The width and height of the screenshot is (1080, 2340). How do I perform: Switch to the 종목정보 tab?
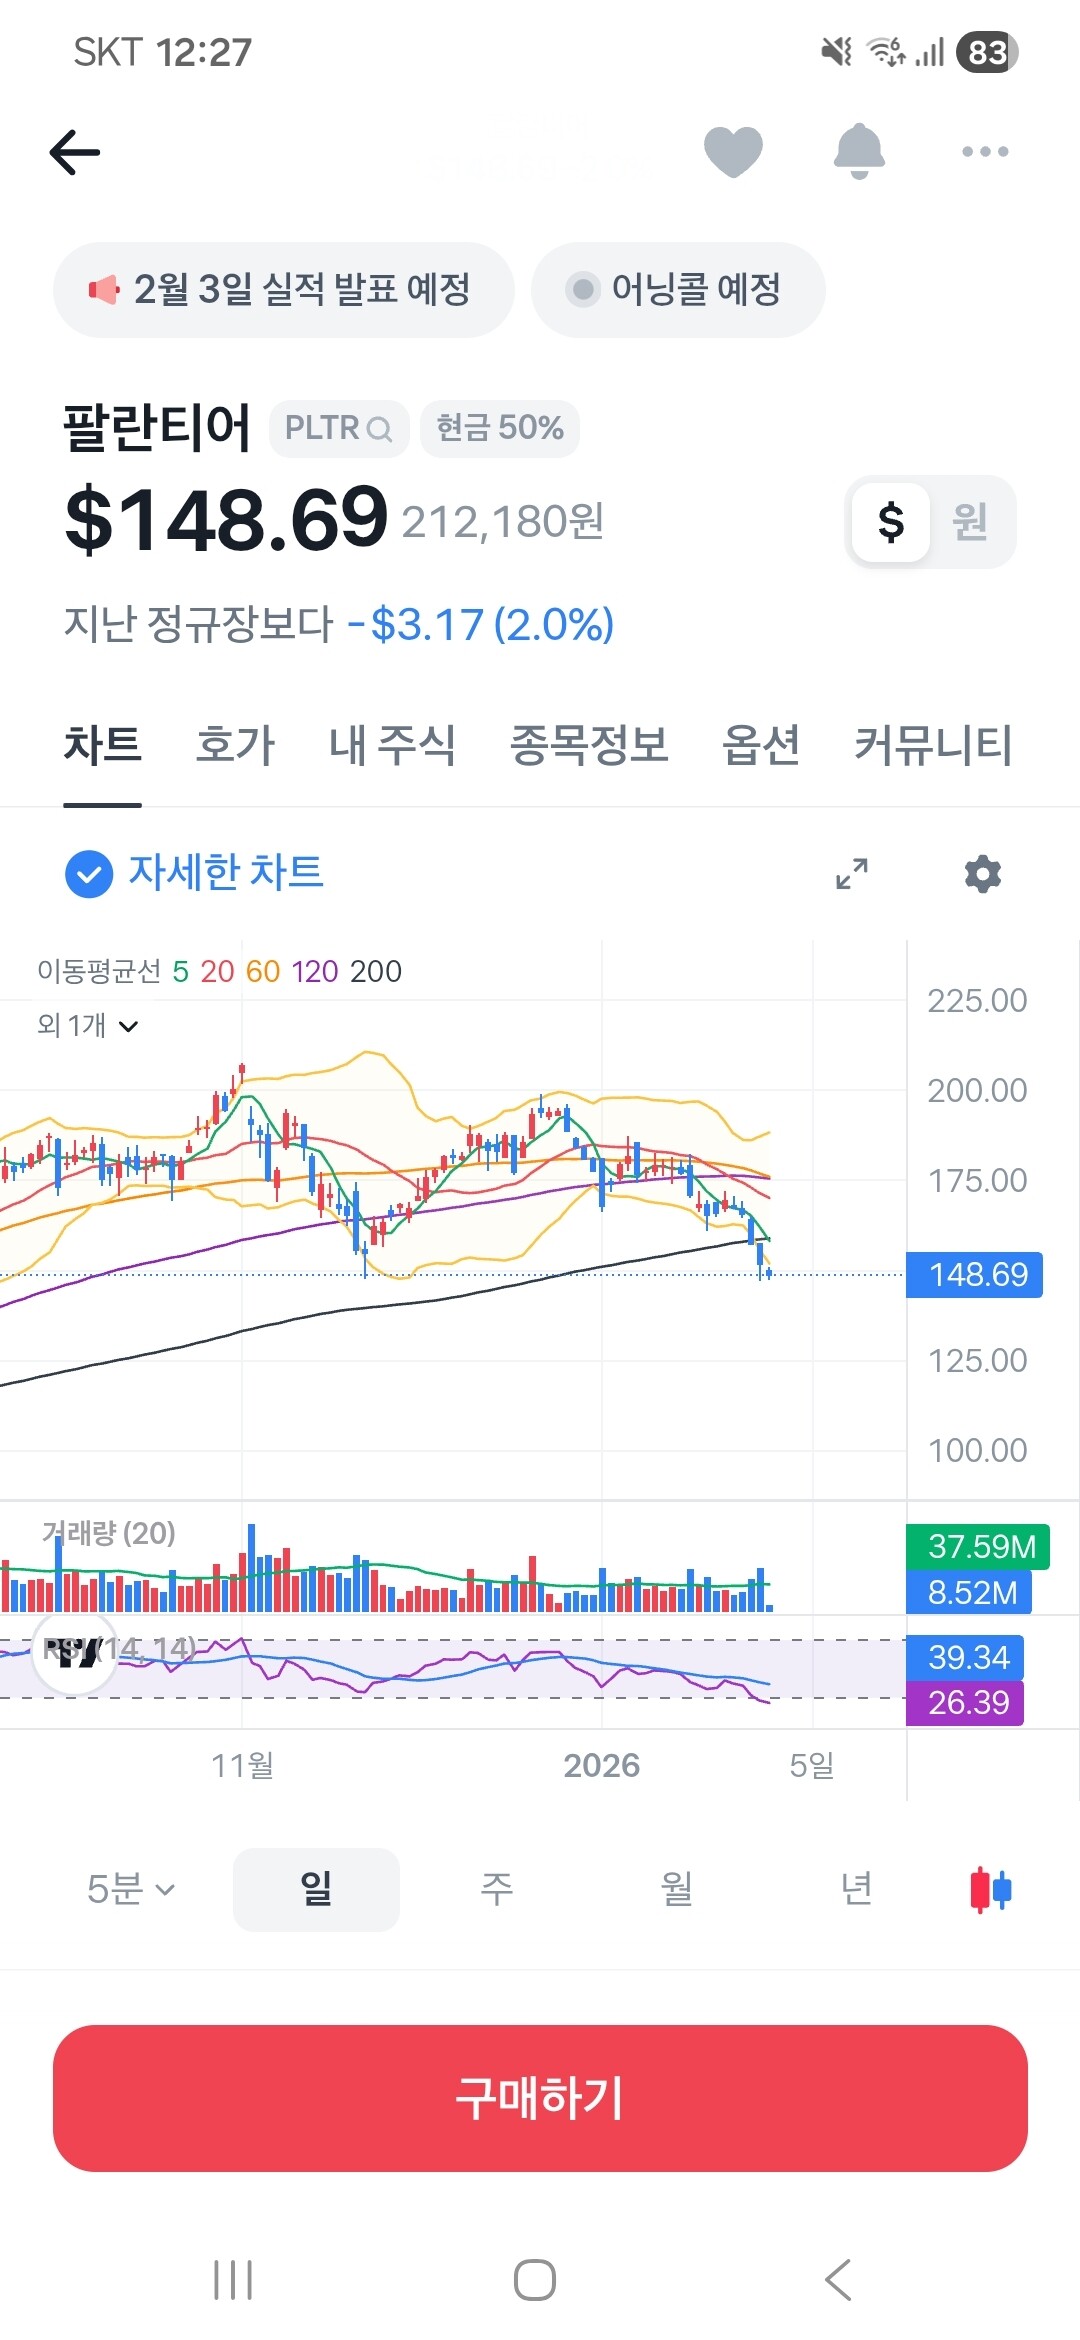pyautogui.click(x=589, y=745)
